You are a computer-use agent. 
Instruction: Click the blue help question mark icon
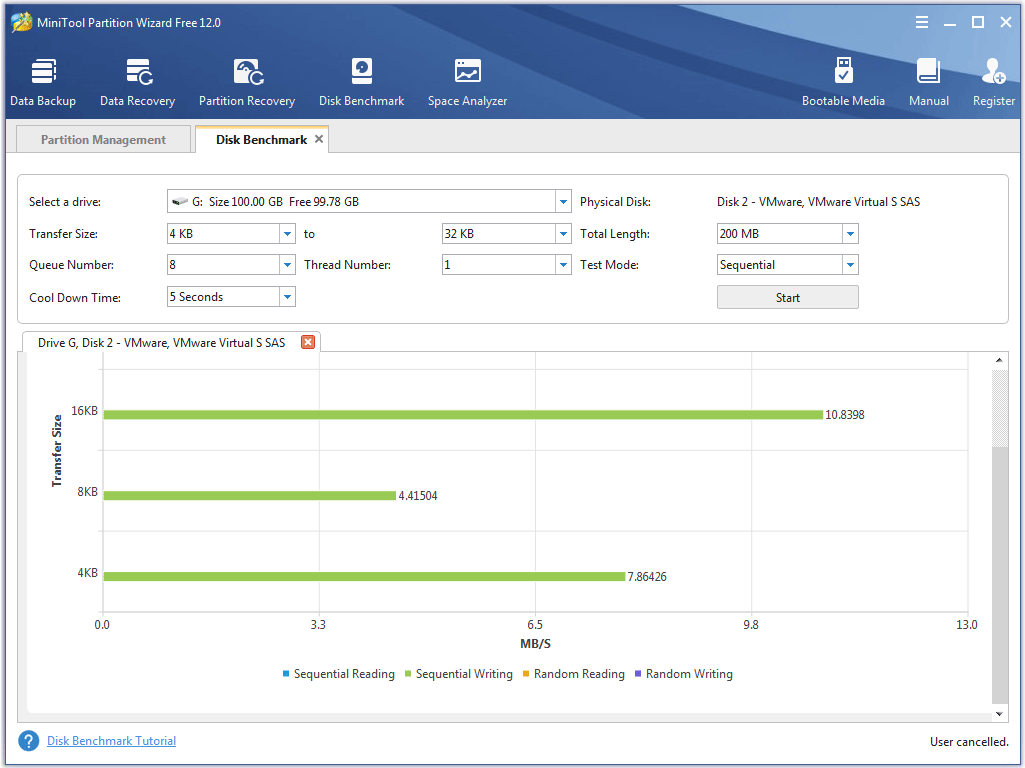[29, 741]
